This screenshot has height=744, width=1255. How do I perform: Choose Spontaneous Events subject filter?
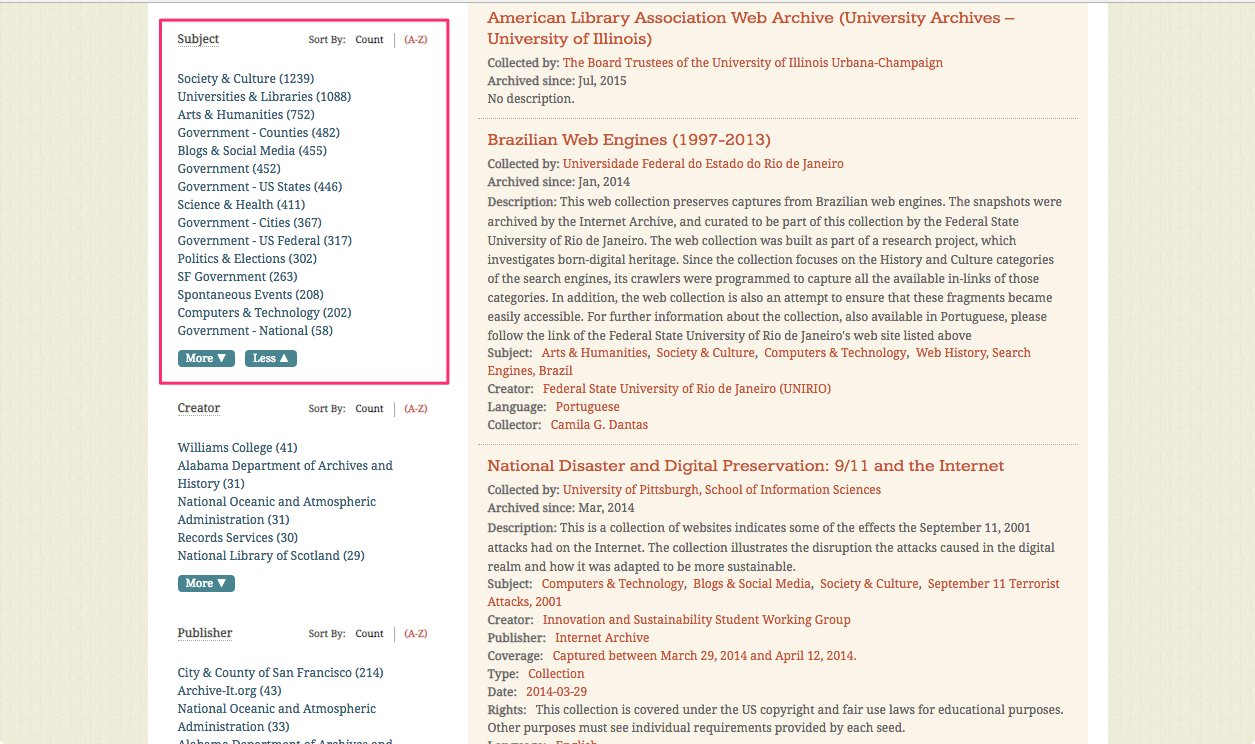(x=250, y=295)
